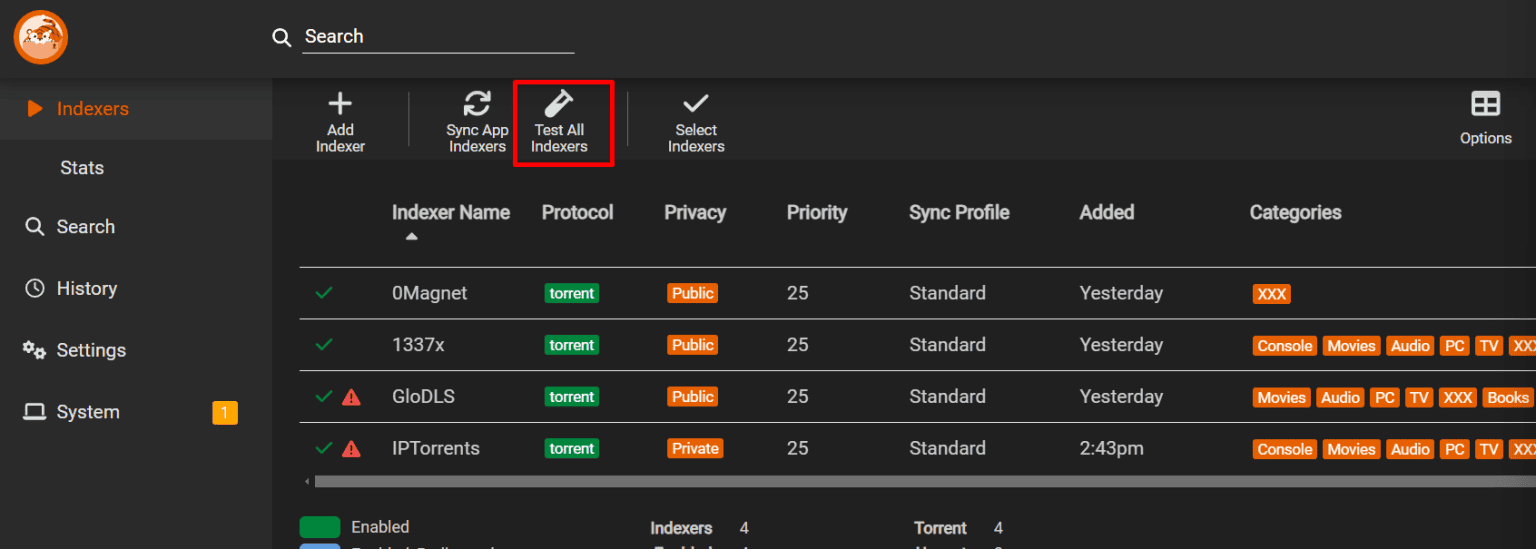Screen dimensions: 1536x549
Task: Click the Select Indexers checkmark icon
Action: [x=695, y=104]
